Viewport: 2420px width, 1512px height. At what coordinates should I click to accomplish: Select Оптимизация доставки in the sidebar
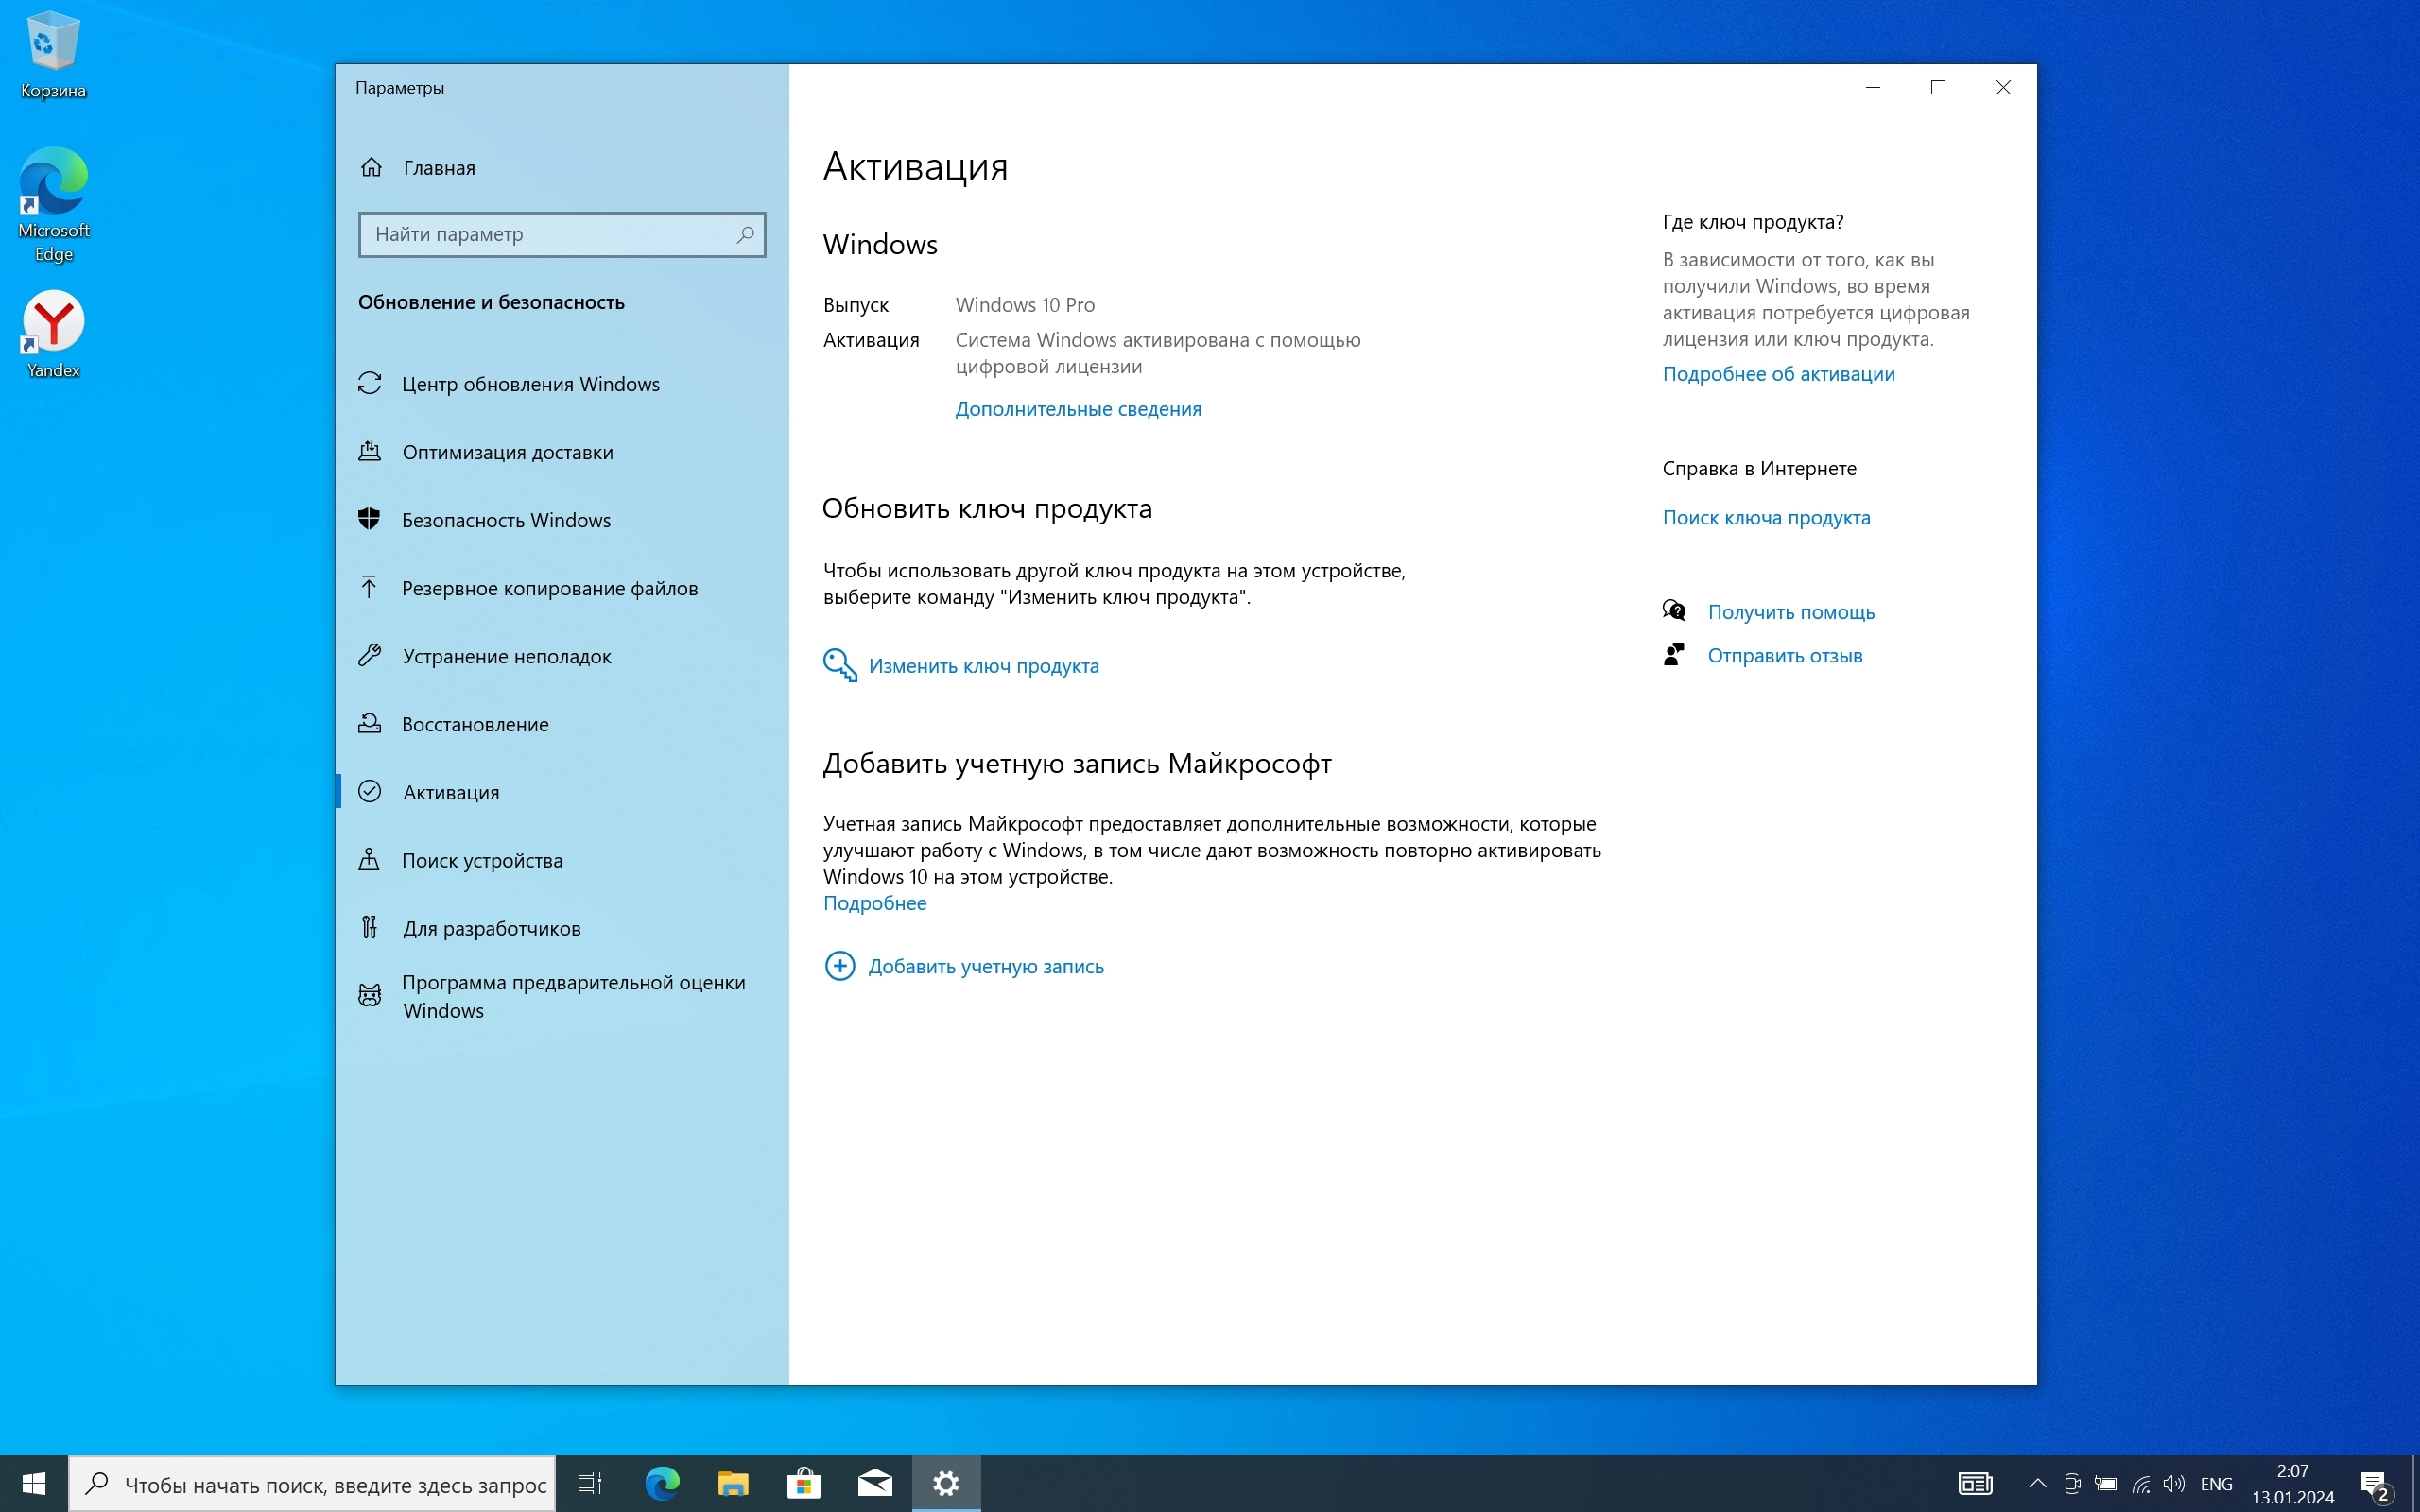point(507,452)
